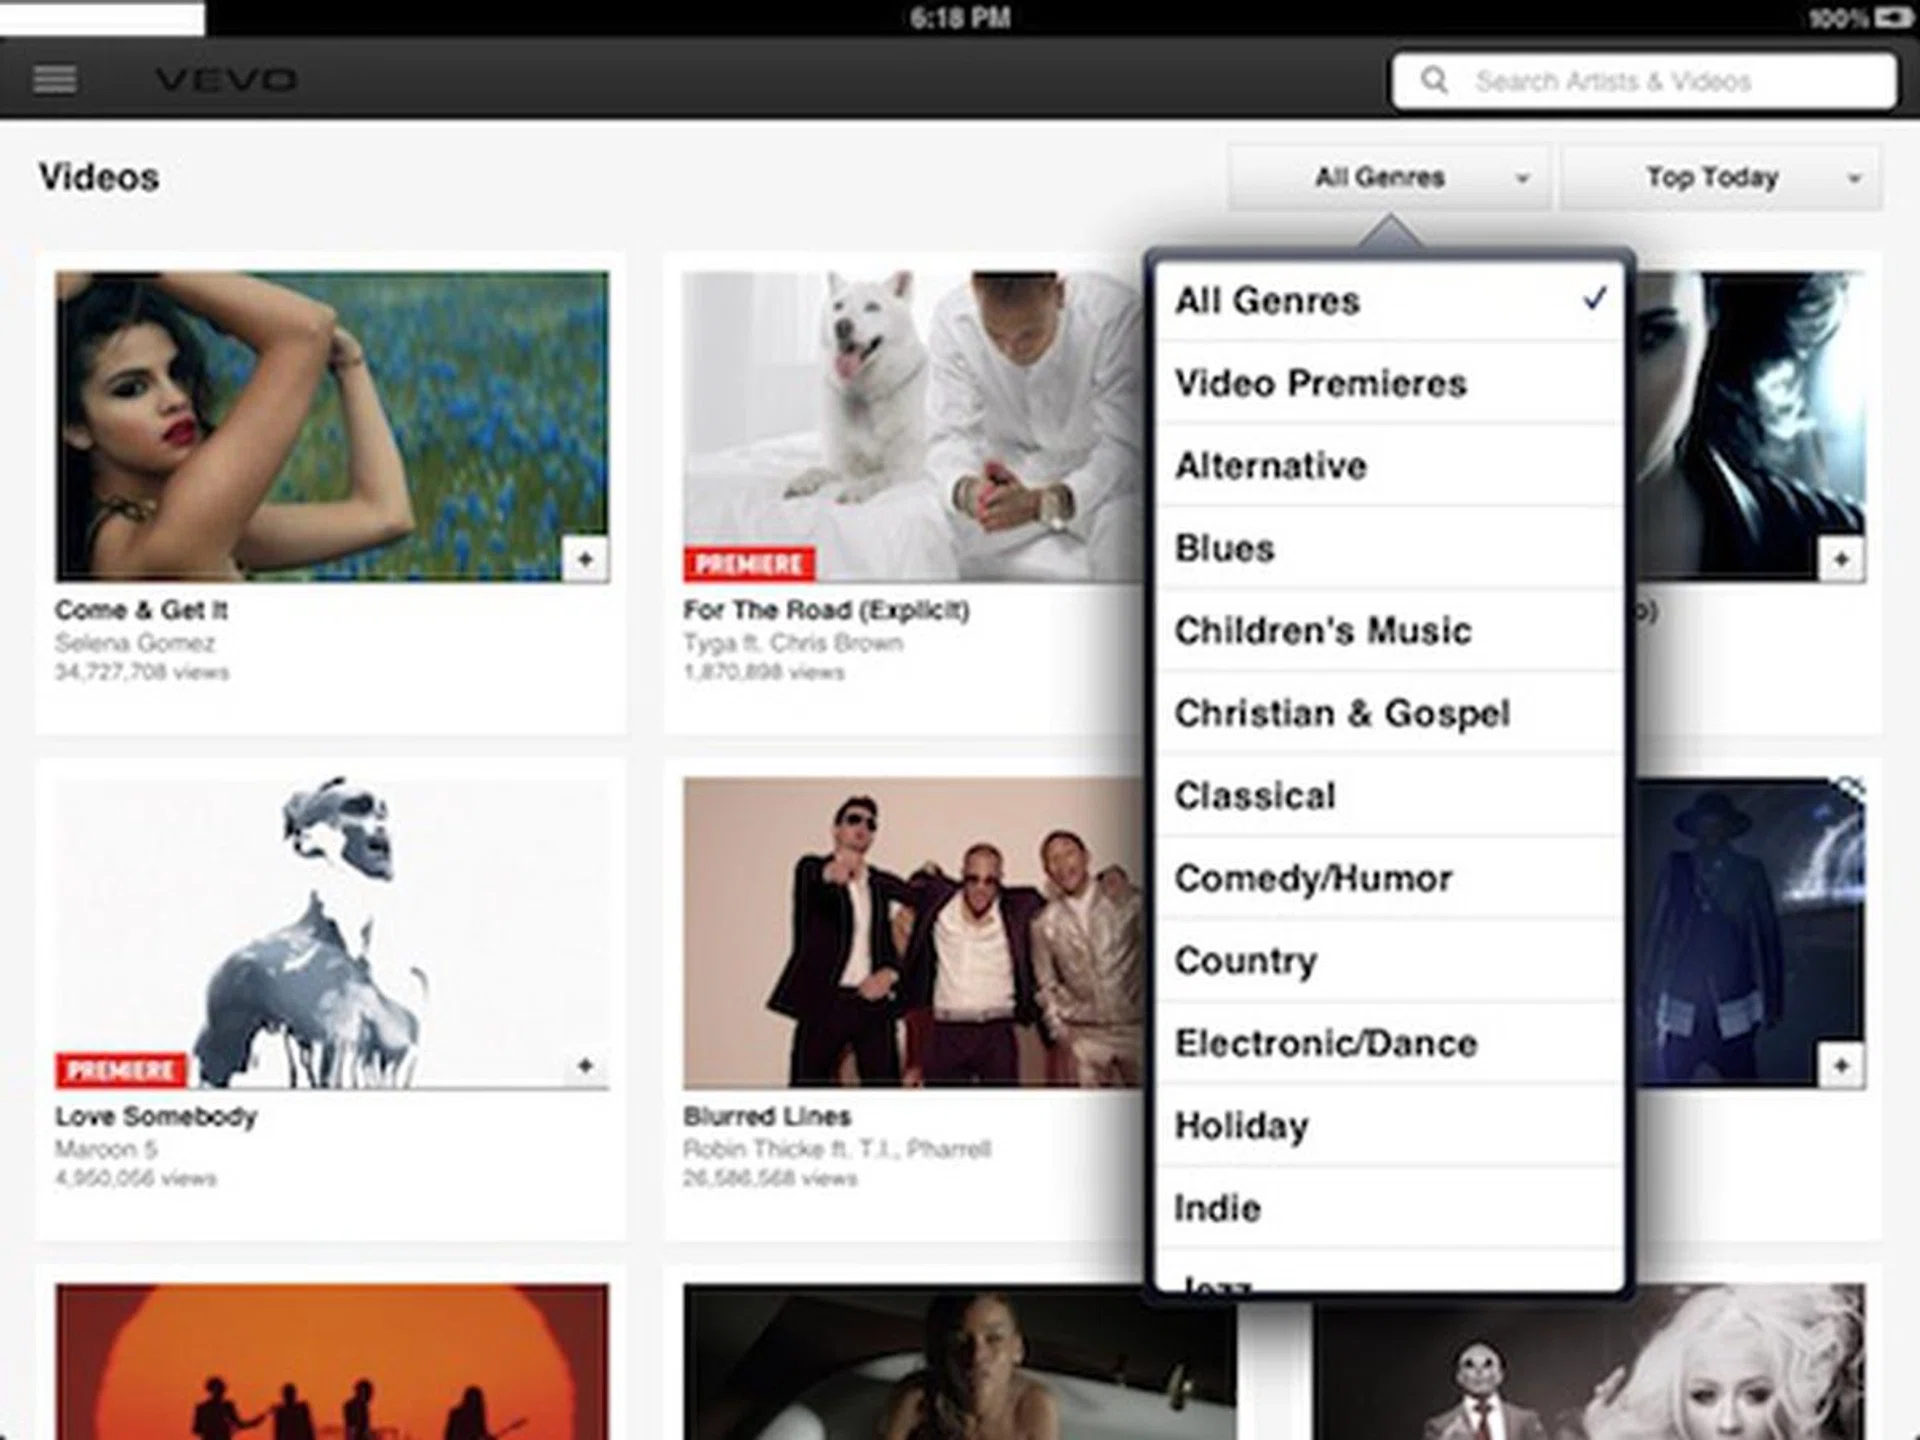
Task: Click the VEVO logo
Action: point(226,79)
